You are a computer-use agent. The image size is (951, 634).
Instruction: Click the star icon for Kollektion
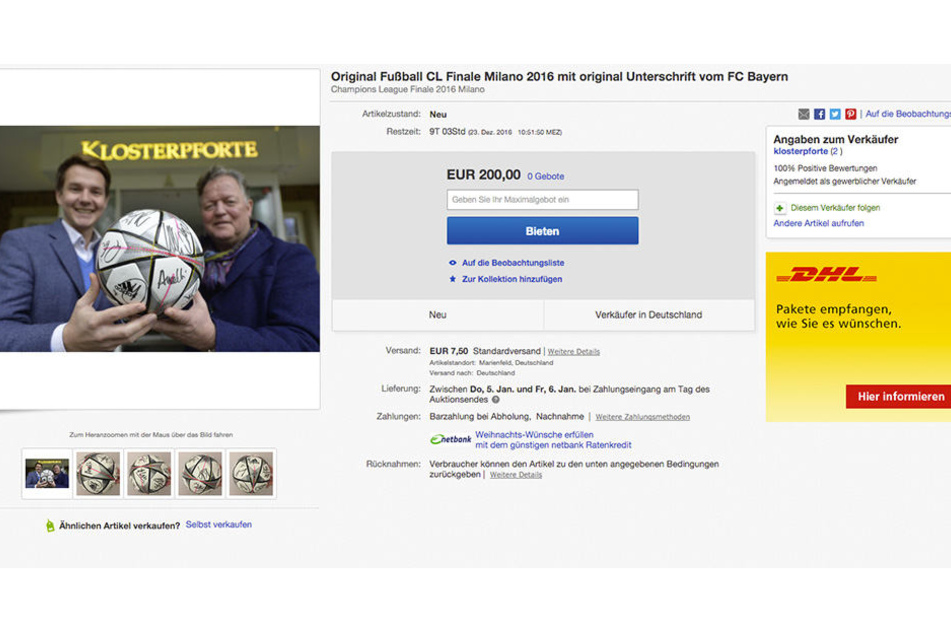point(452,279)
